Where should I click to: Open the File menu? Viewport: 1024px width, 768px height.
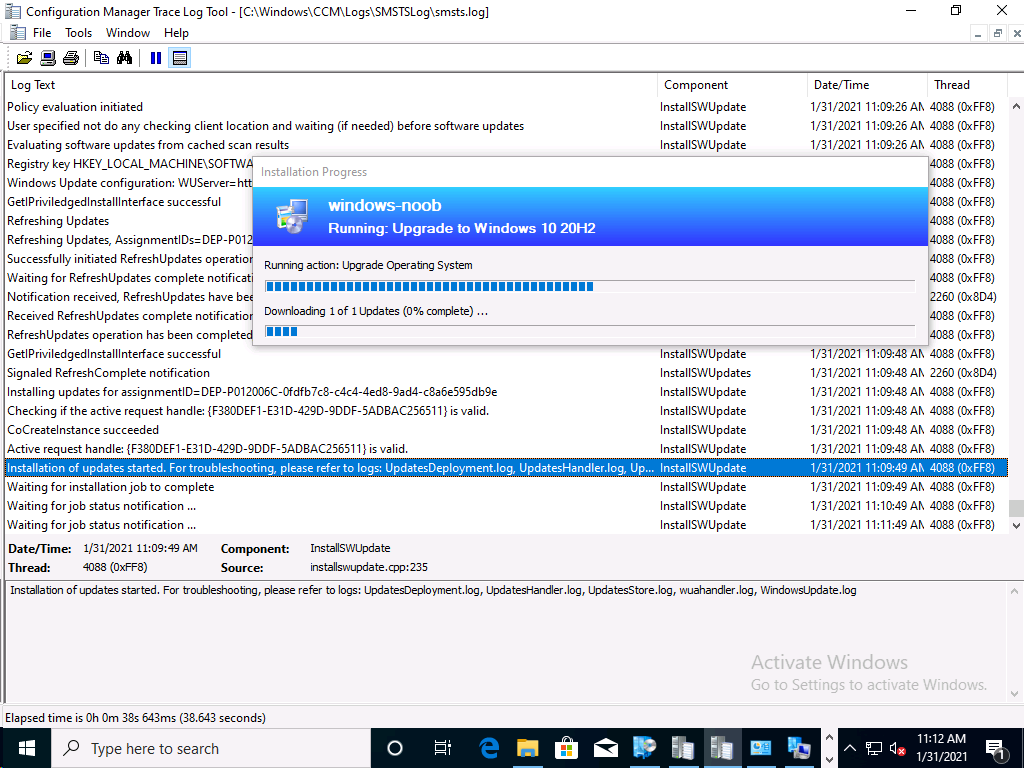click(42, 33)
